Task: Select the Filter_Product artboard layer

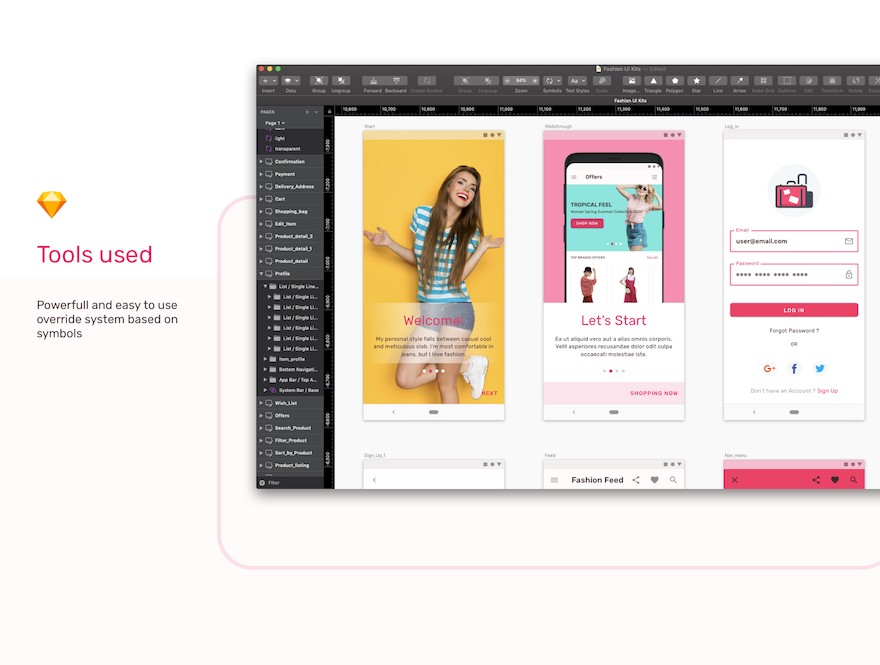Action: click(x=291, y=441)
